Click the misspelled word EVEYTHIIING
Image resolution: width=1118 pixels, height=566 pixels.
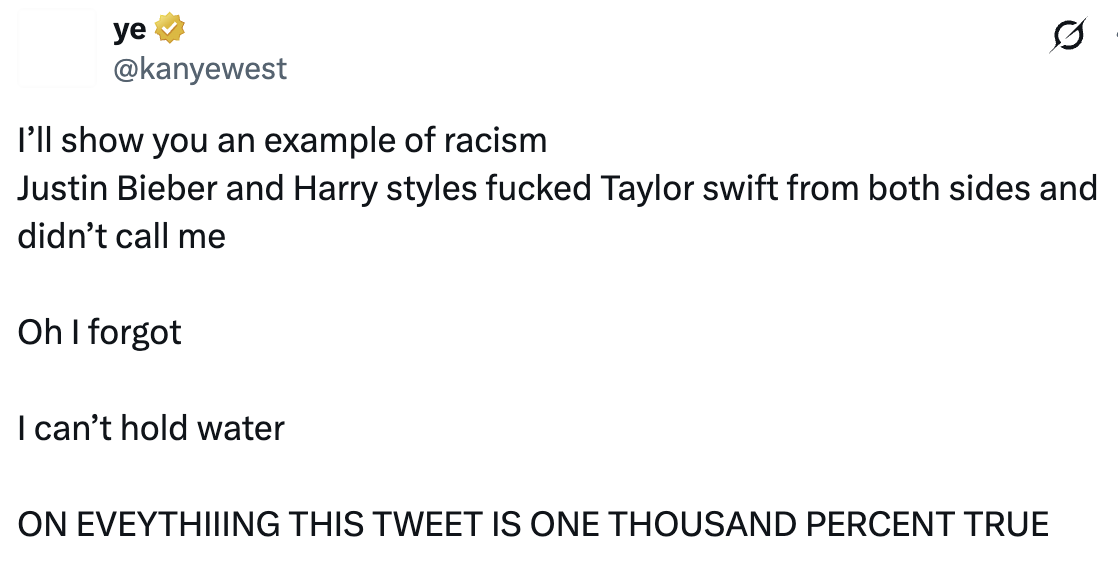coord(178,524)
